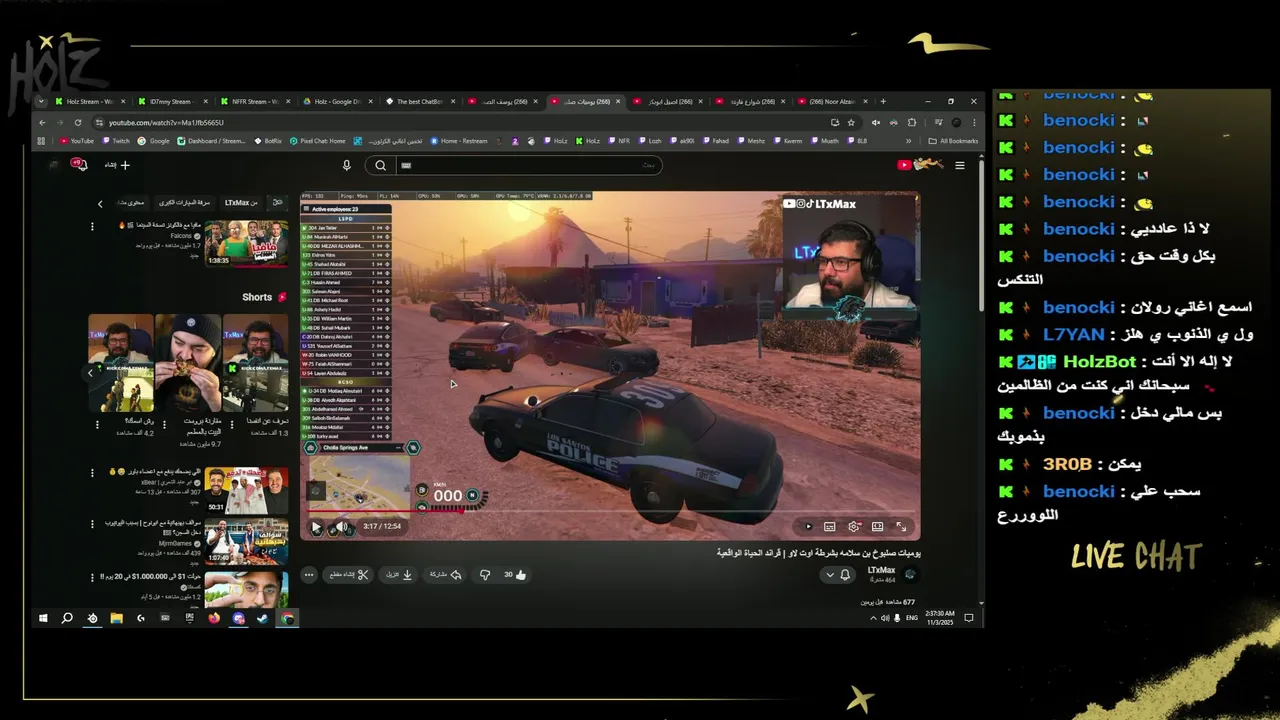Toggle autoplay switch in video player
Image resolution: width=1280 pixels, height=720 pixels.
pos(808,526)
